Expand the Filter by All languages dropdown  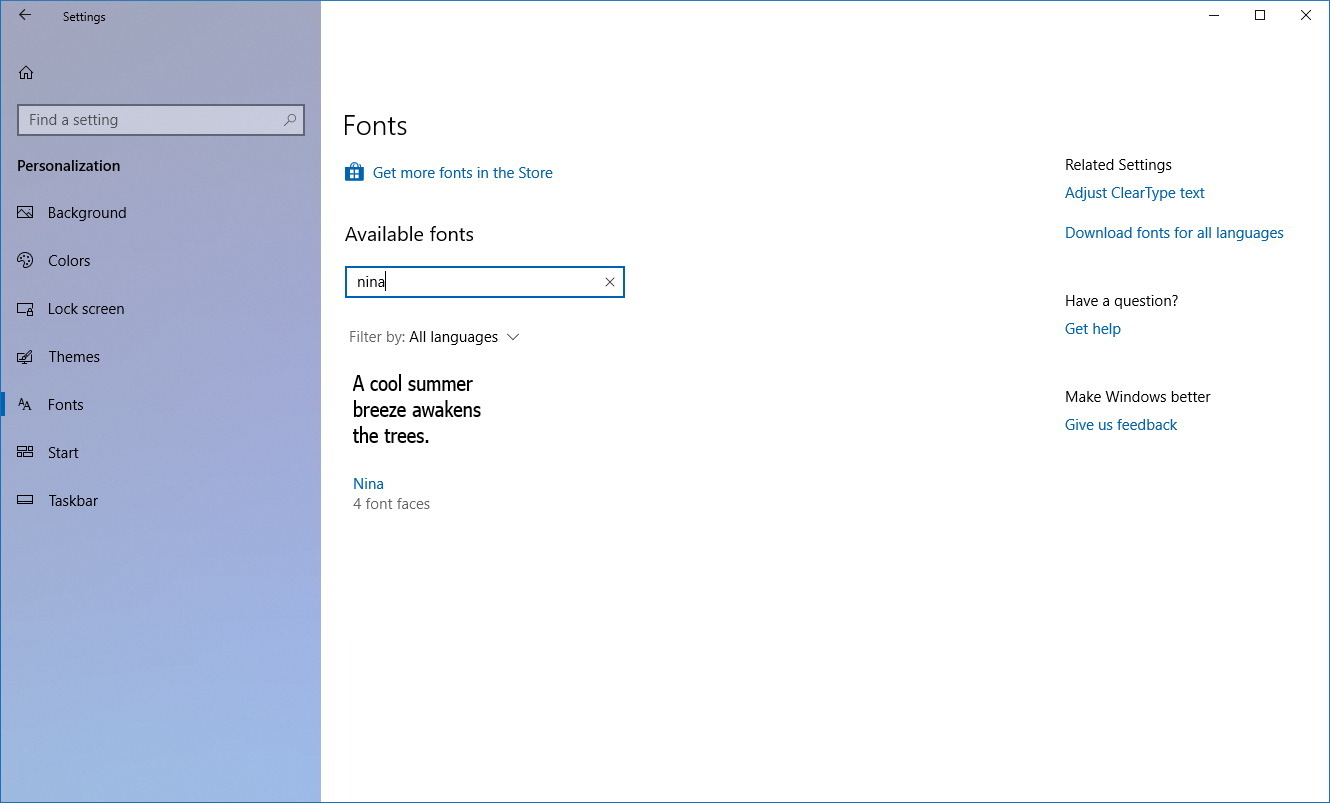(454, 337)
